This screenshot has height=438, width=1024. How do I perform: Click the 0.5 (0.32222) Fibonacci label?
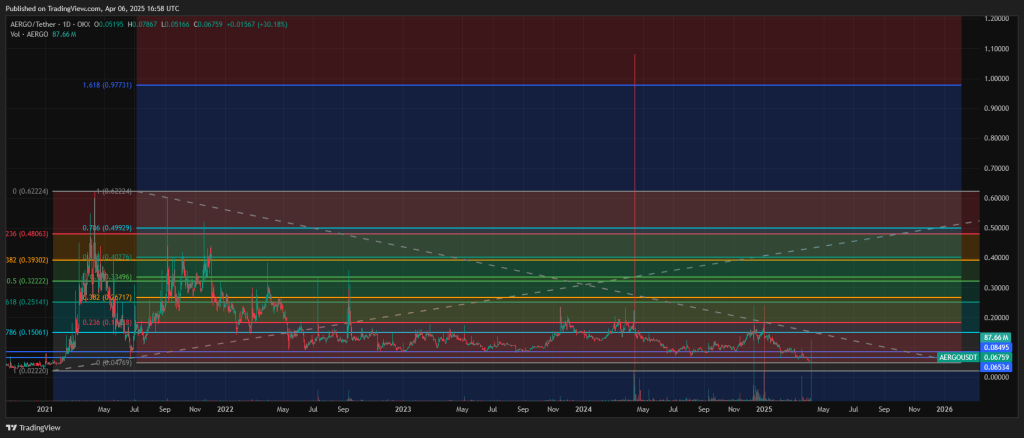pyautogui.click(x=28, y=281)
